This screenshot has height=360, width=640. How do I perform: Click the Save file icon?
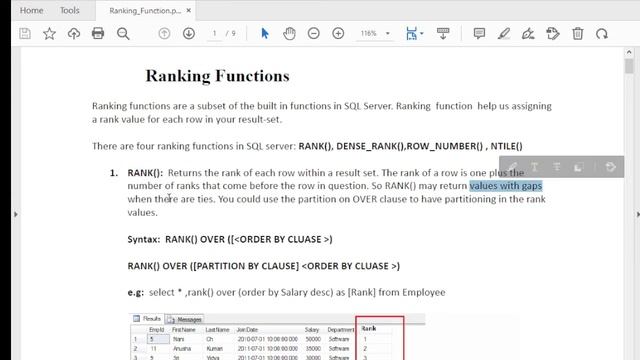pyautogui.click(x=25, y=33)
